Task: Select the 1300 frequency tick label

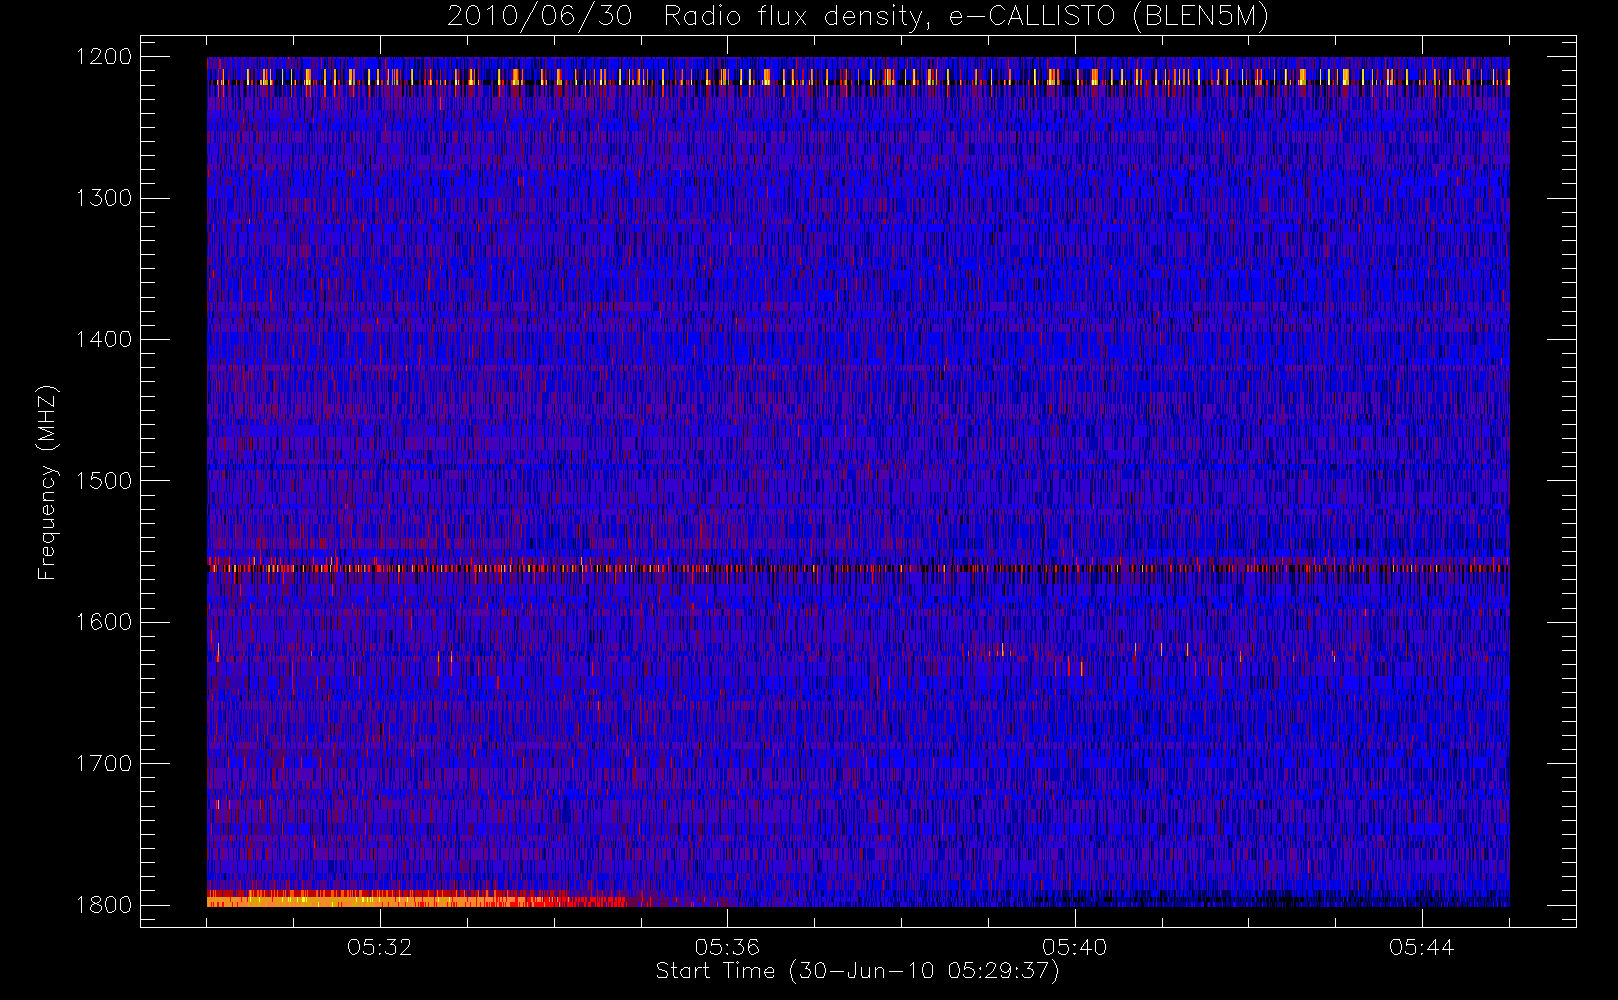Action: (x=104, y=198)
